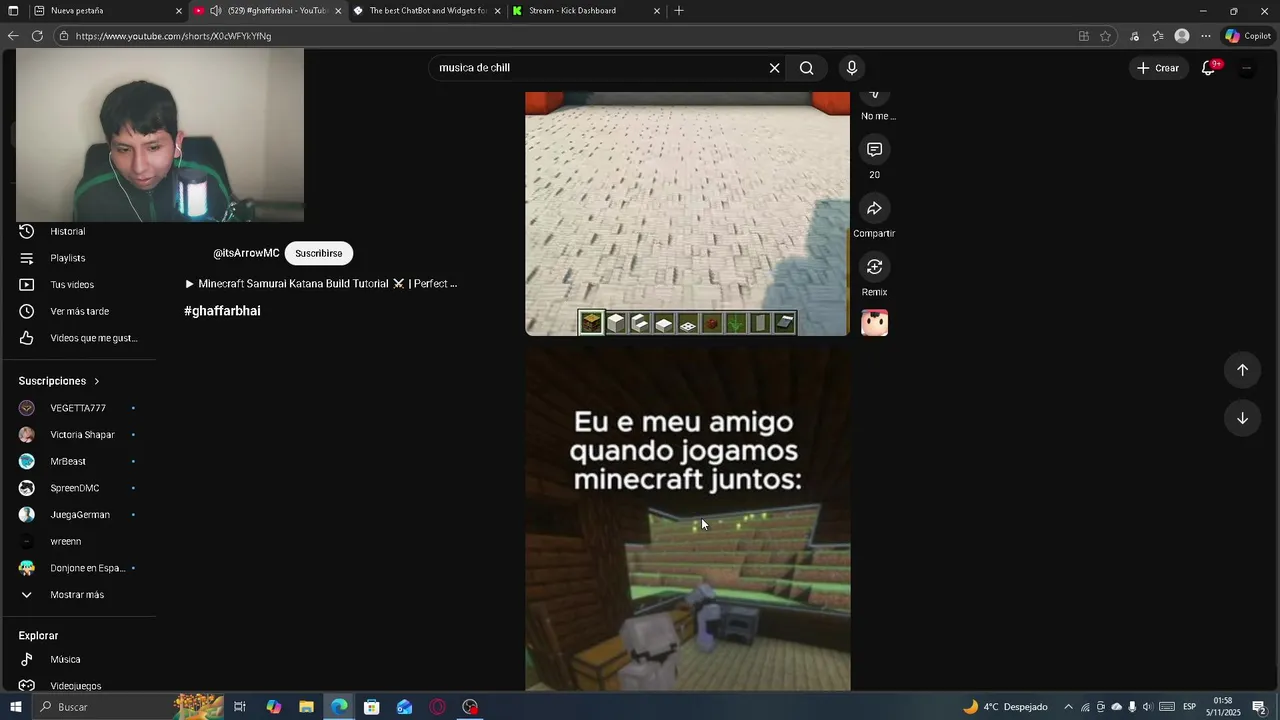1280x720 pixels.
Task: Click the Suscribirse button
Action: (318, 253)
